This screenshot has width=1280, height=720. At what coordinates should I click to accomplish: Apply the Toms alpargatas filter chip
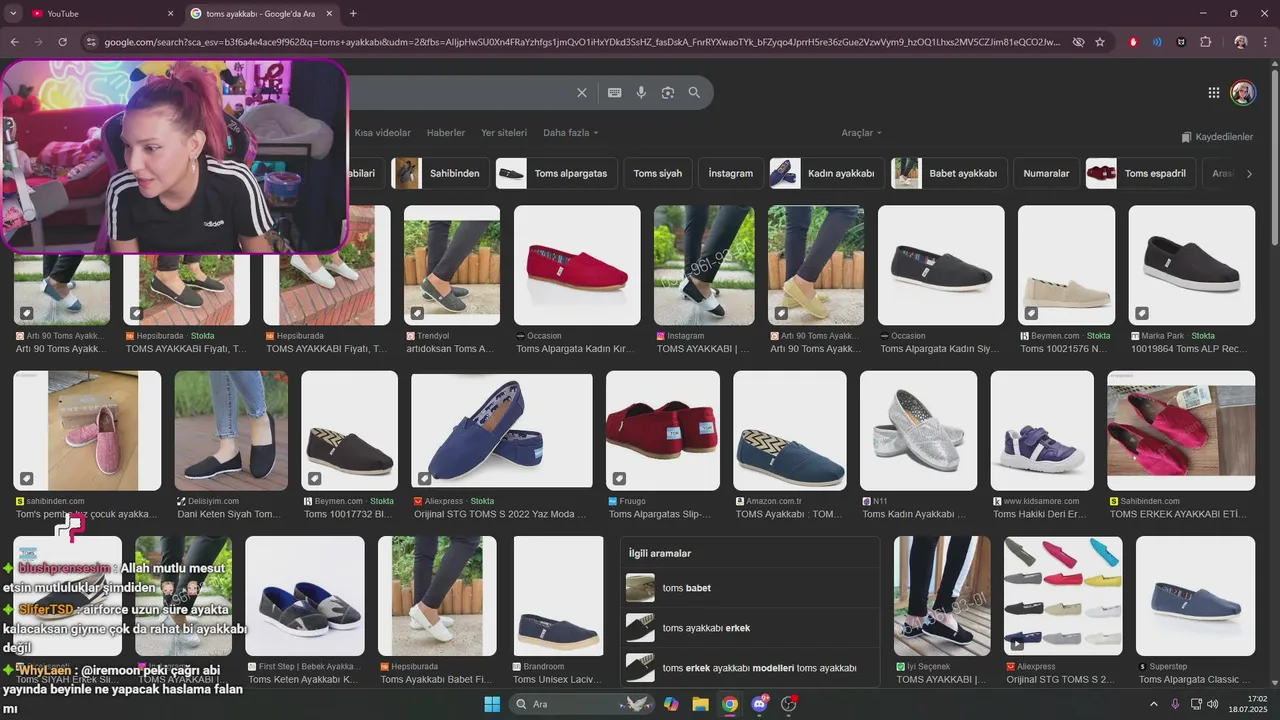click(556, 173)
